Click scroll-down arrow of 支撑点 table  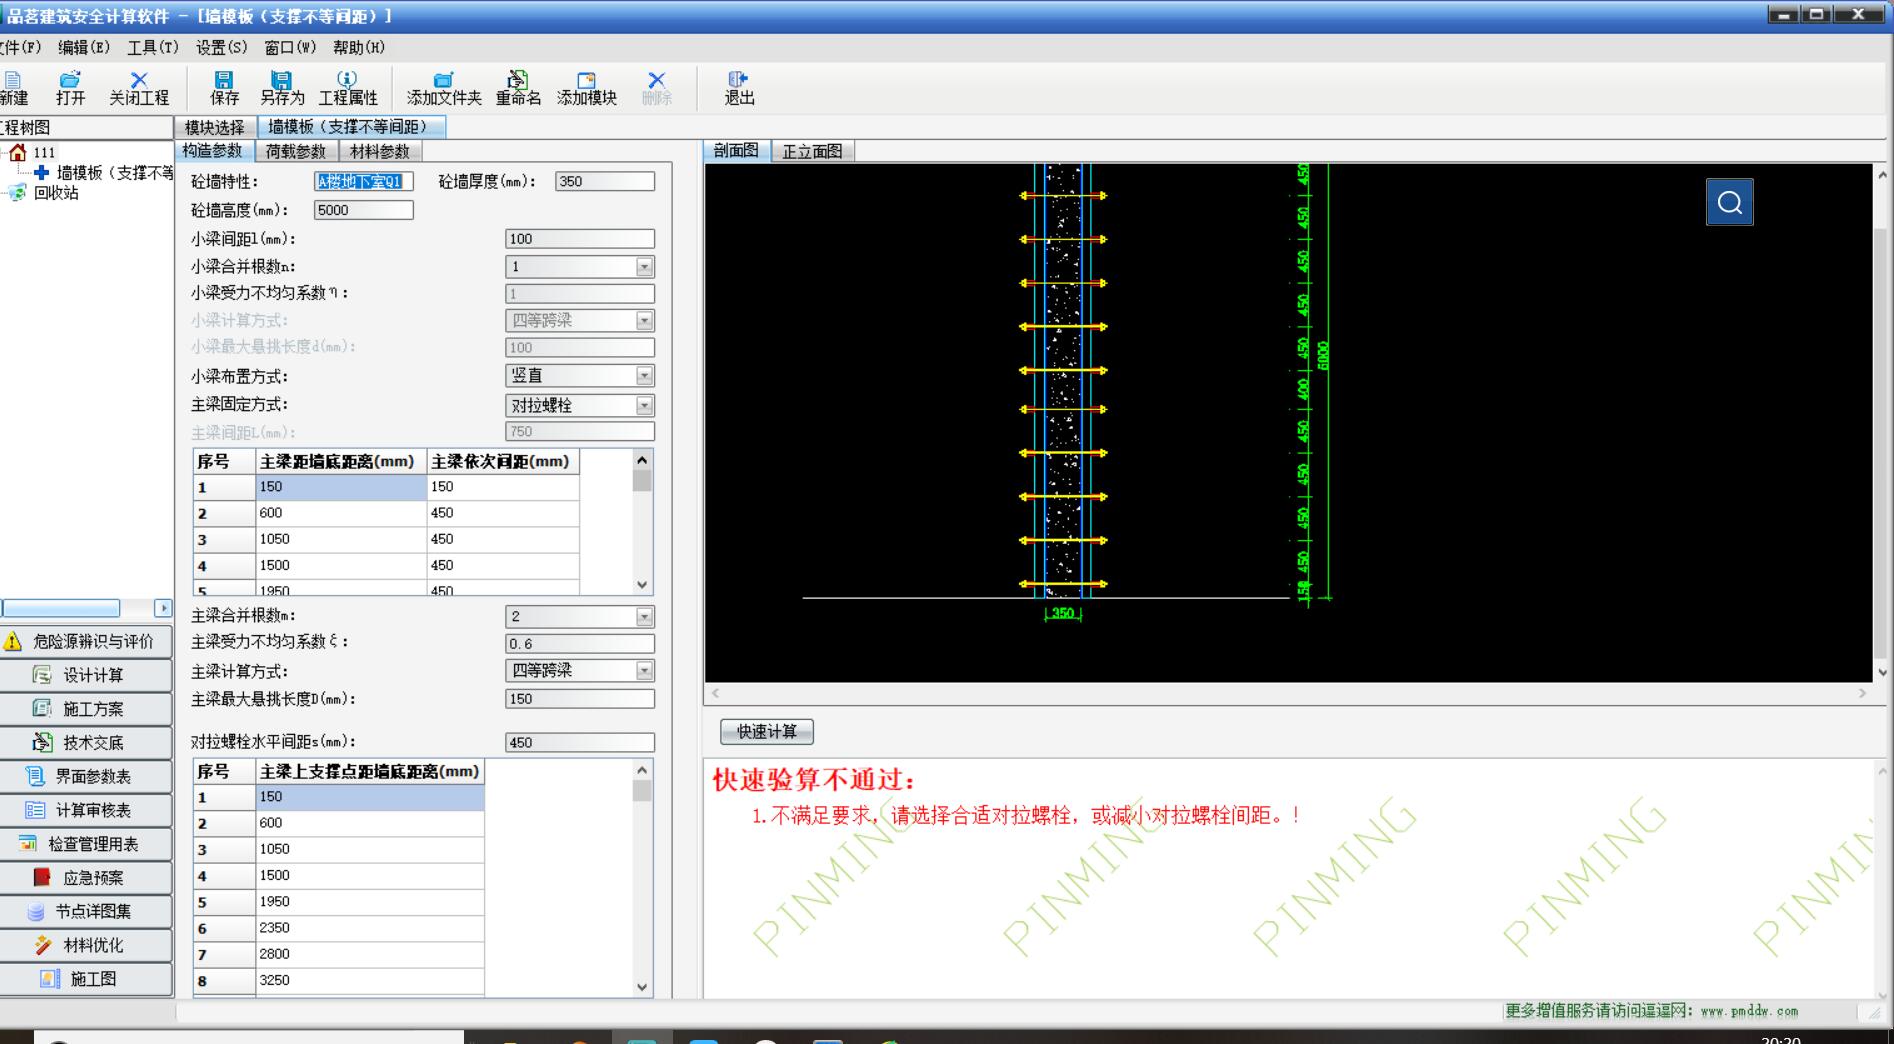coord(642,987)
